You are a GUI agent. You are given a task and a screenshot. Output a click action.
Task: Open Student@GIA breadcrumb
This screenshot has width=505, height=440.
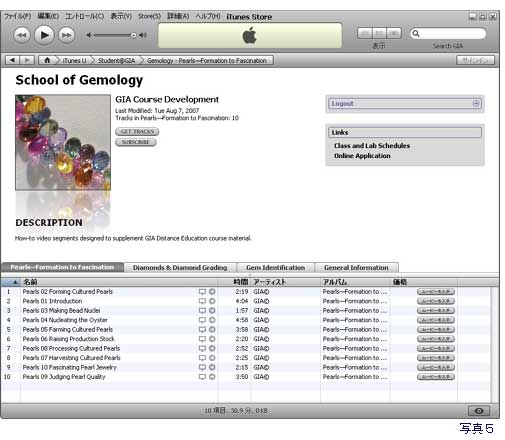(x=116, y=61)
